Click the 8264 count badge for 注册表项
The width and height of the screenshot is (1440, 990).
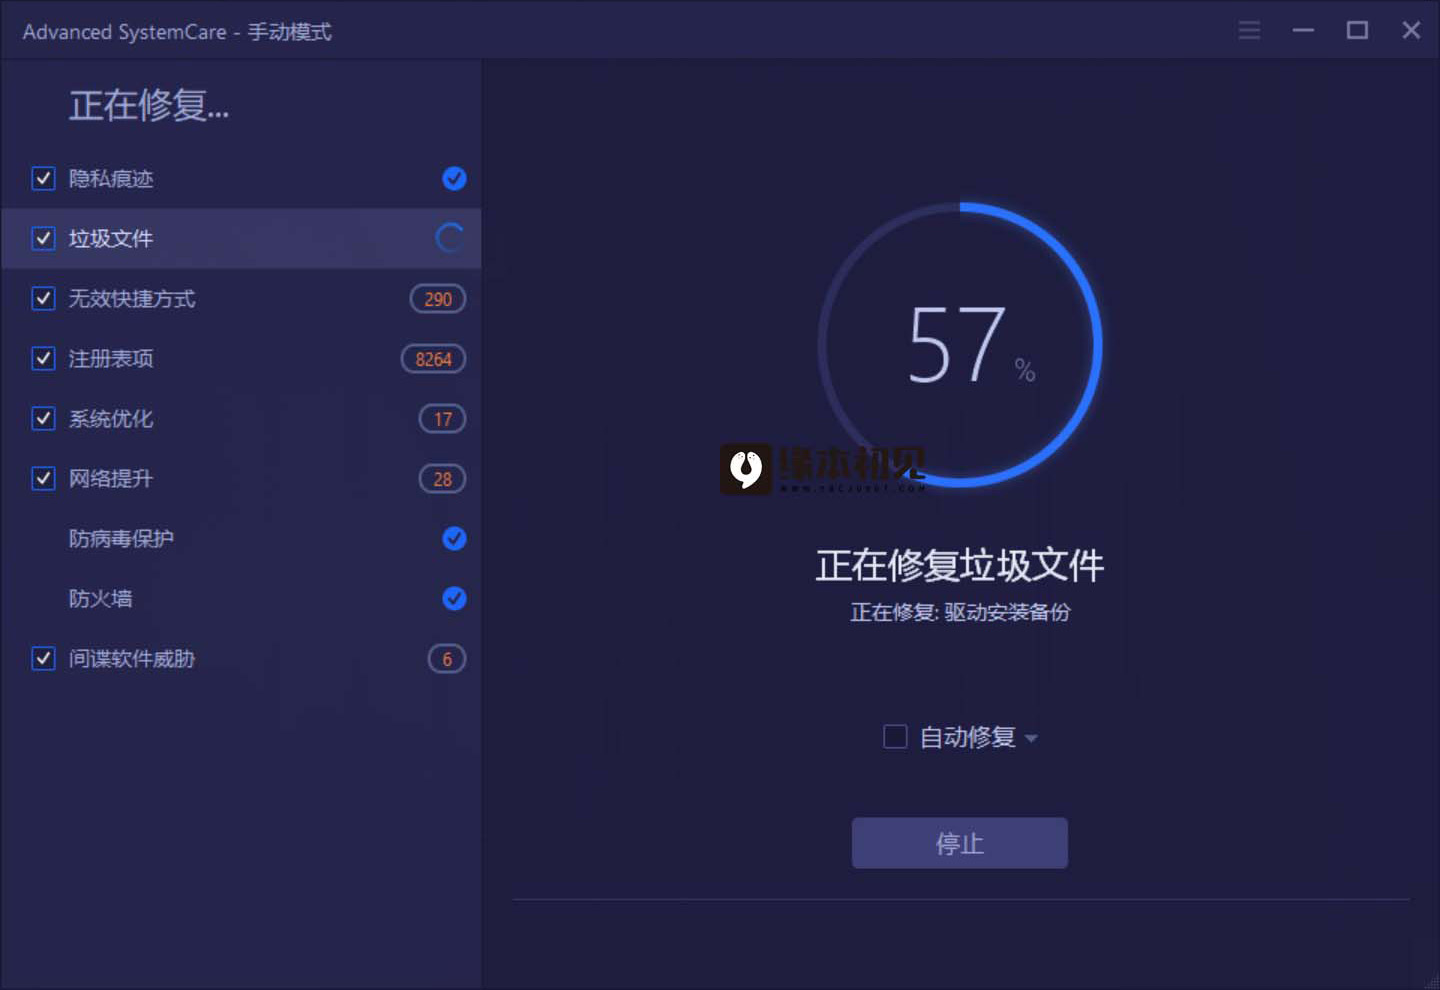click(x=433, y=359)
